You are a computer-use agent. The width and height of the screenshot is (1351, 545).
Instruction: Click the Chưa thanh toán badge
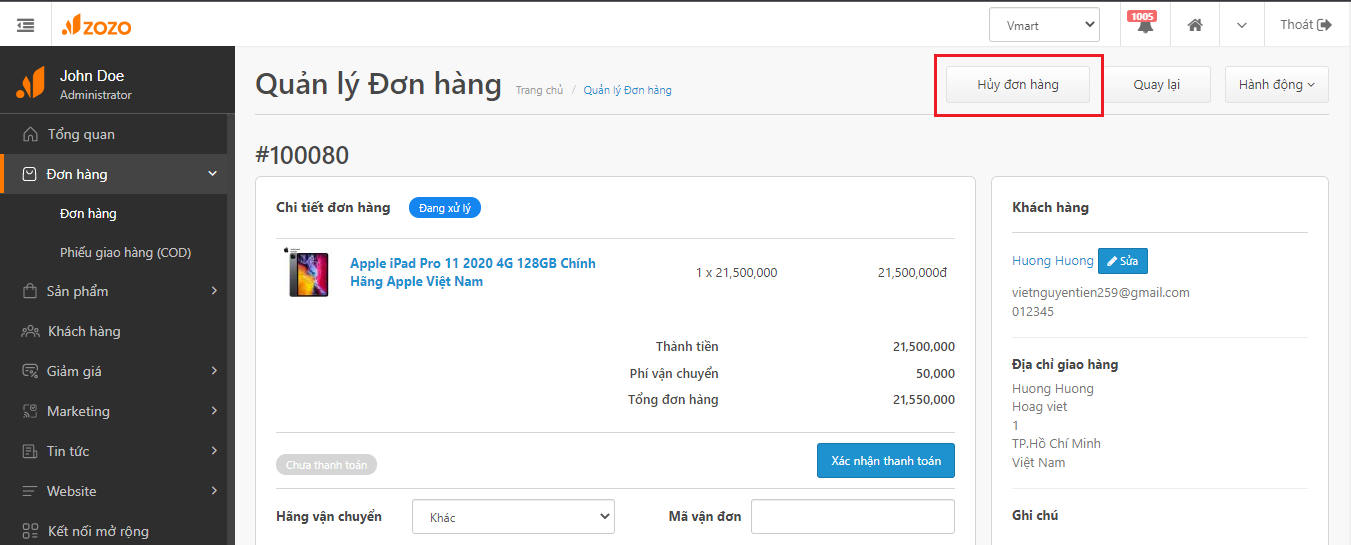tap(326, 465)
